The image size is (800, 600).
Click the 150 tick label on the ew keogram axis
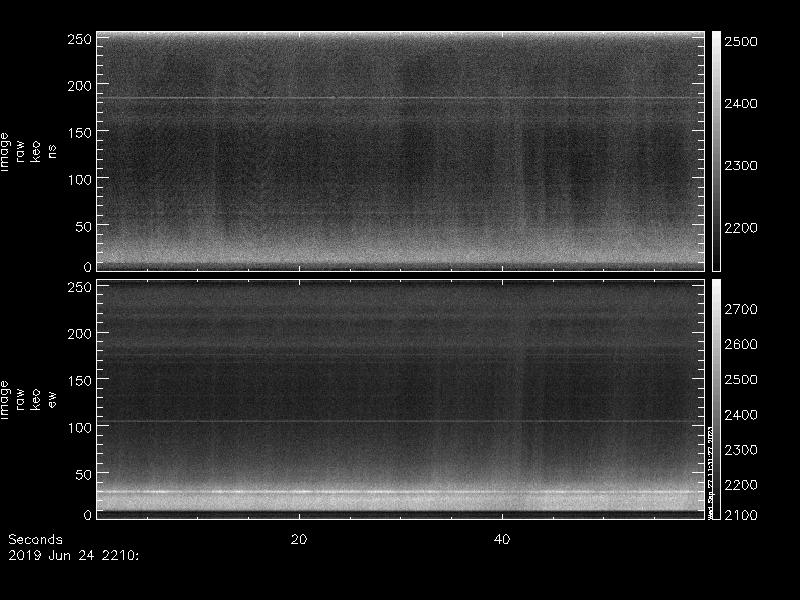pyautogui.click(x=80, y=381)
